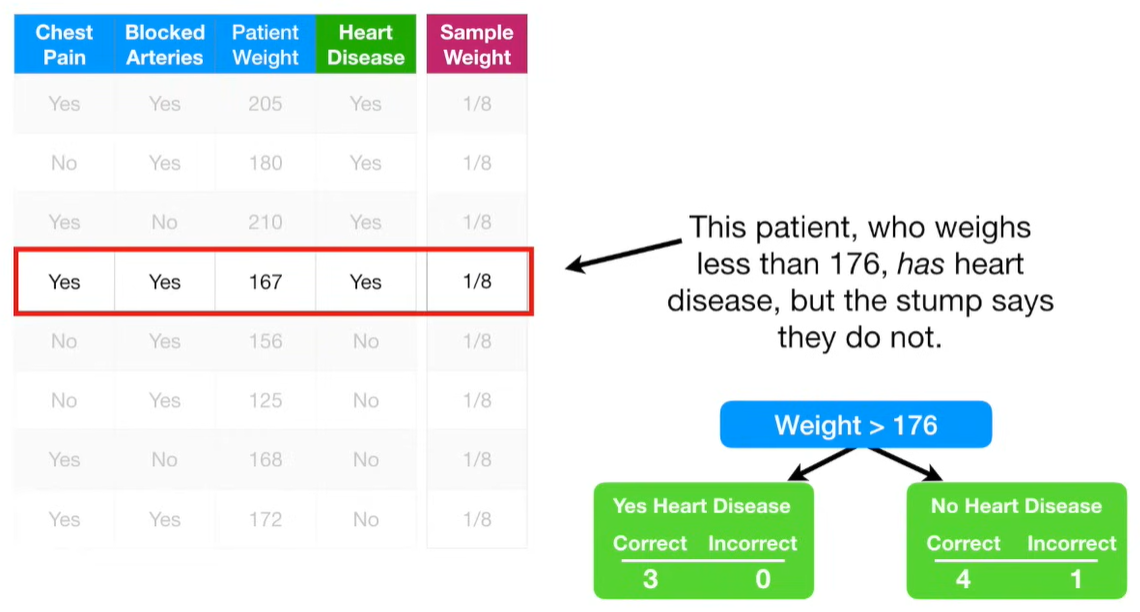Click patient weight 167 in highlighted row
1140x612 pixels.
(265, 282)
